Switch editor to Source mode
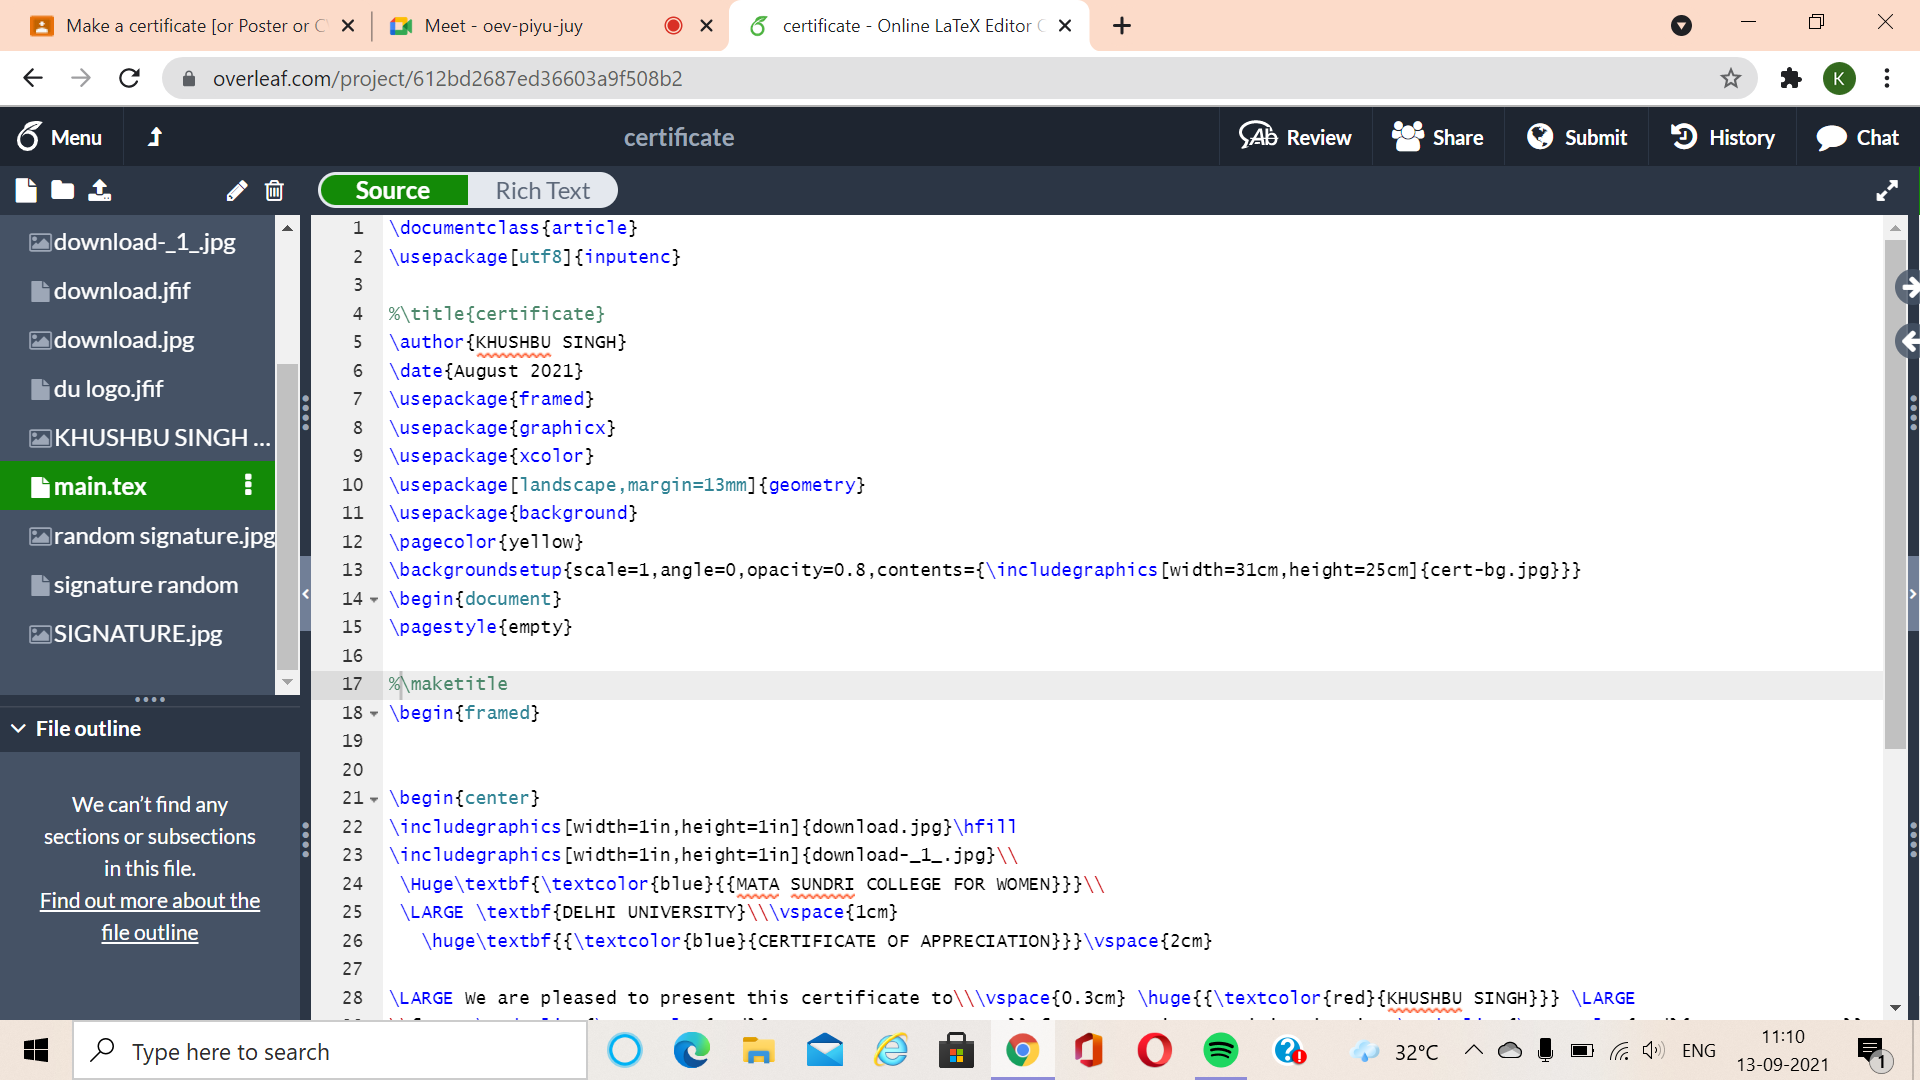This screenshot has height=1080, width=1920. tap(393, 190)
